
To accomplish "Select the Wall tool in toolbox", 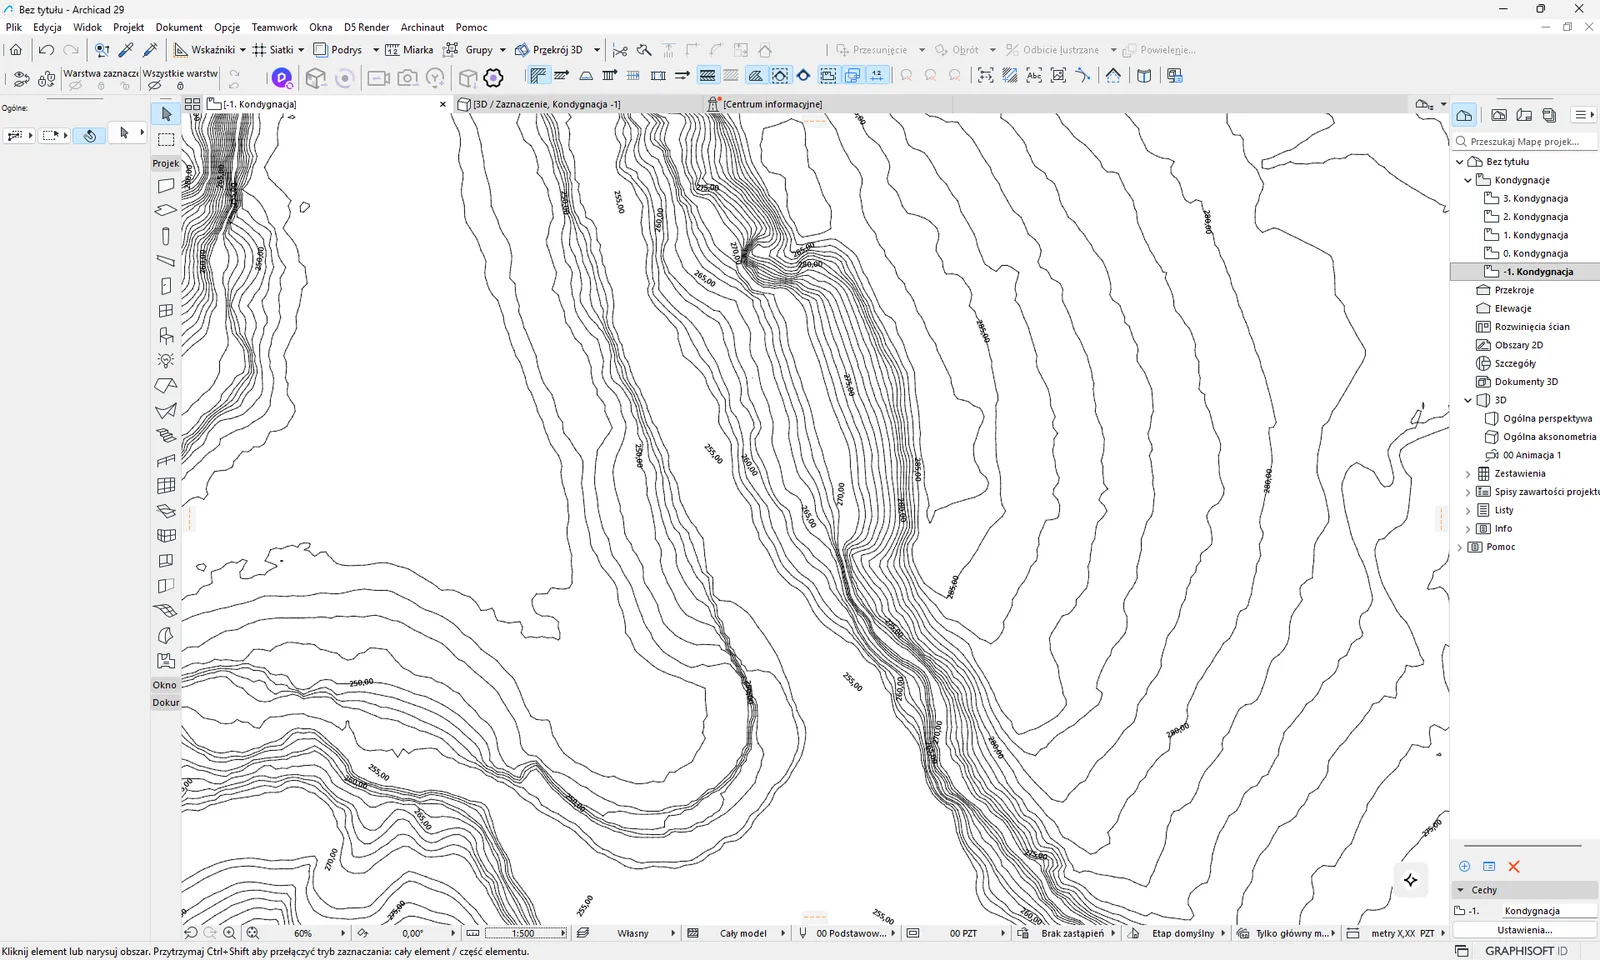I will 166,185.
